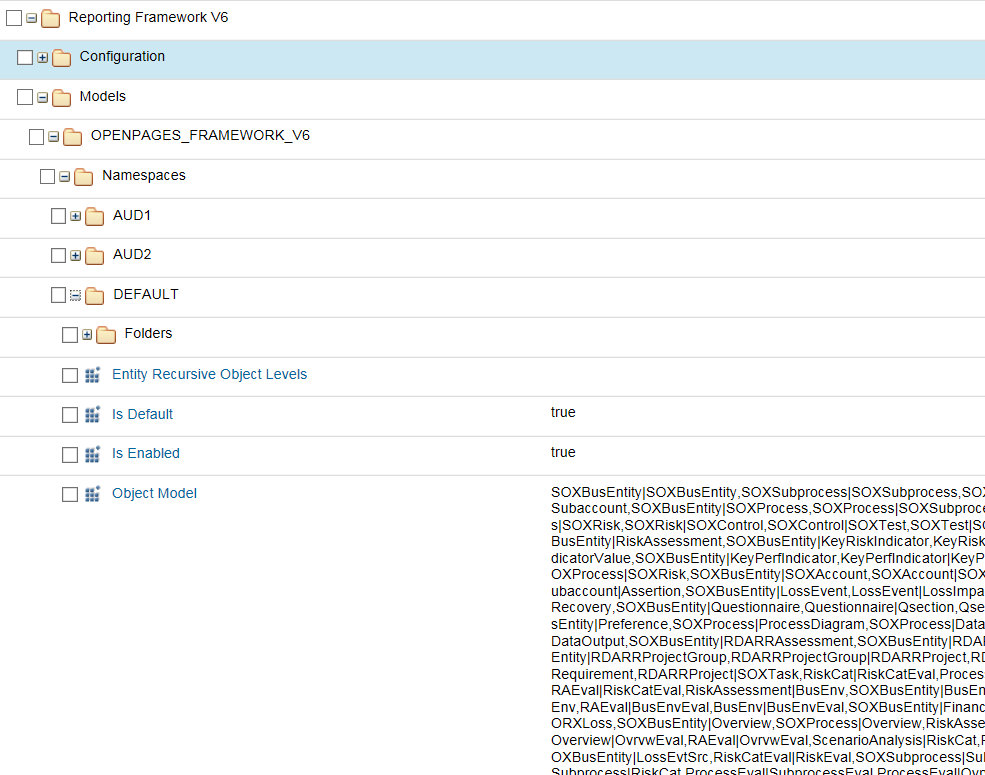985x775 pixels.
Task: Expand the Configuration folder node
Action: pyautogui.click(x=42, y=58)
